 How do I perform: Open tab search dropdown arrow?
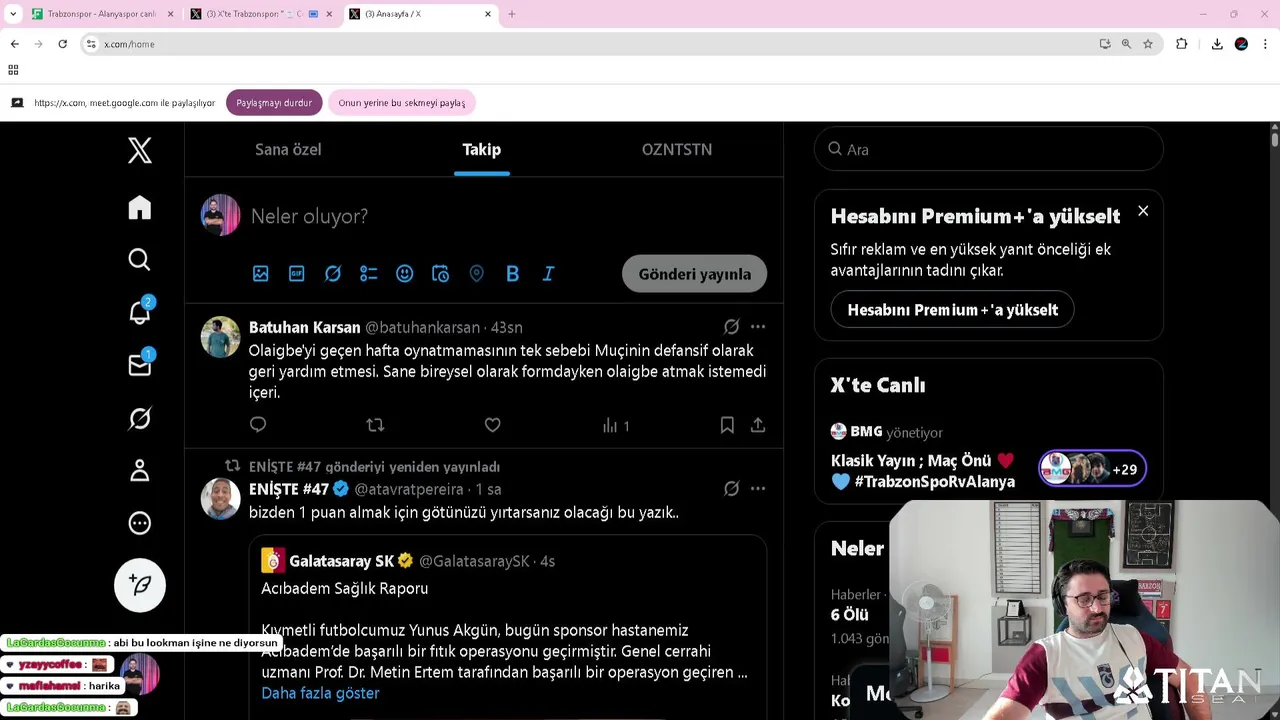13,14
